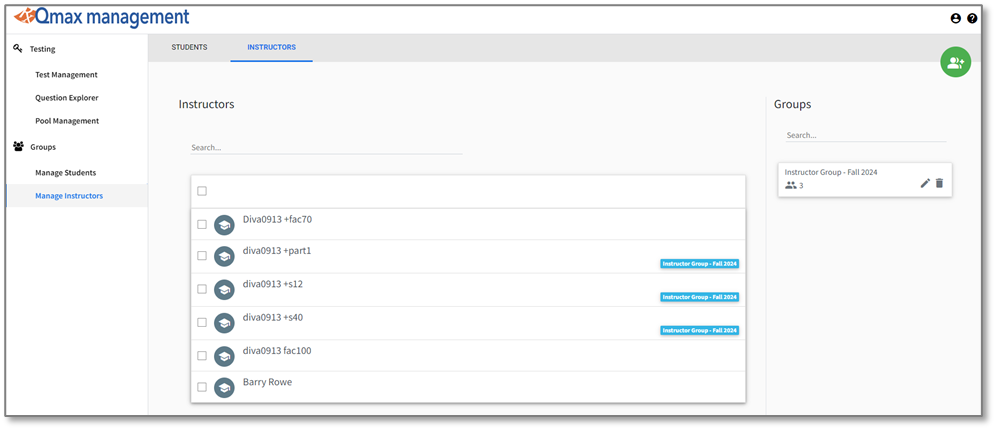Check the box for diva0913 +part1
Image resolution: width=996 pixels, height=430 pixels.
[202, 256]
